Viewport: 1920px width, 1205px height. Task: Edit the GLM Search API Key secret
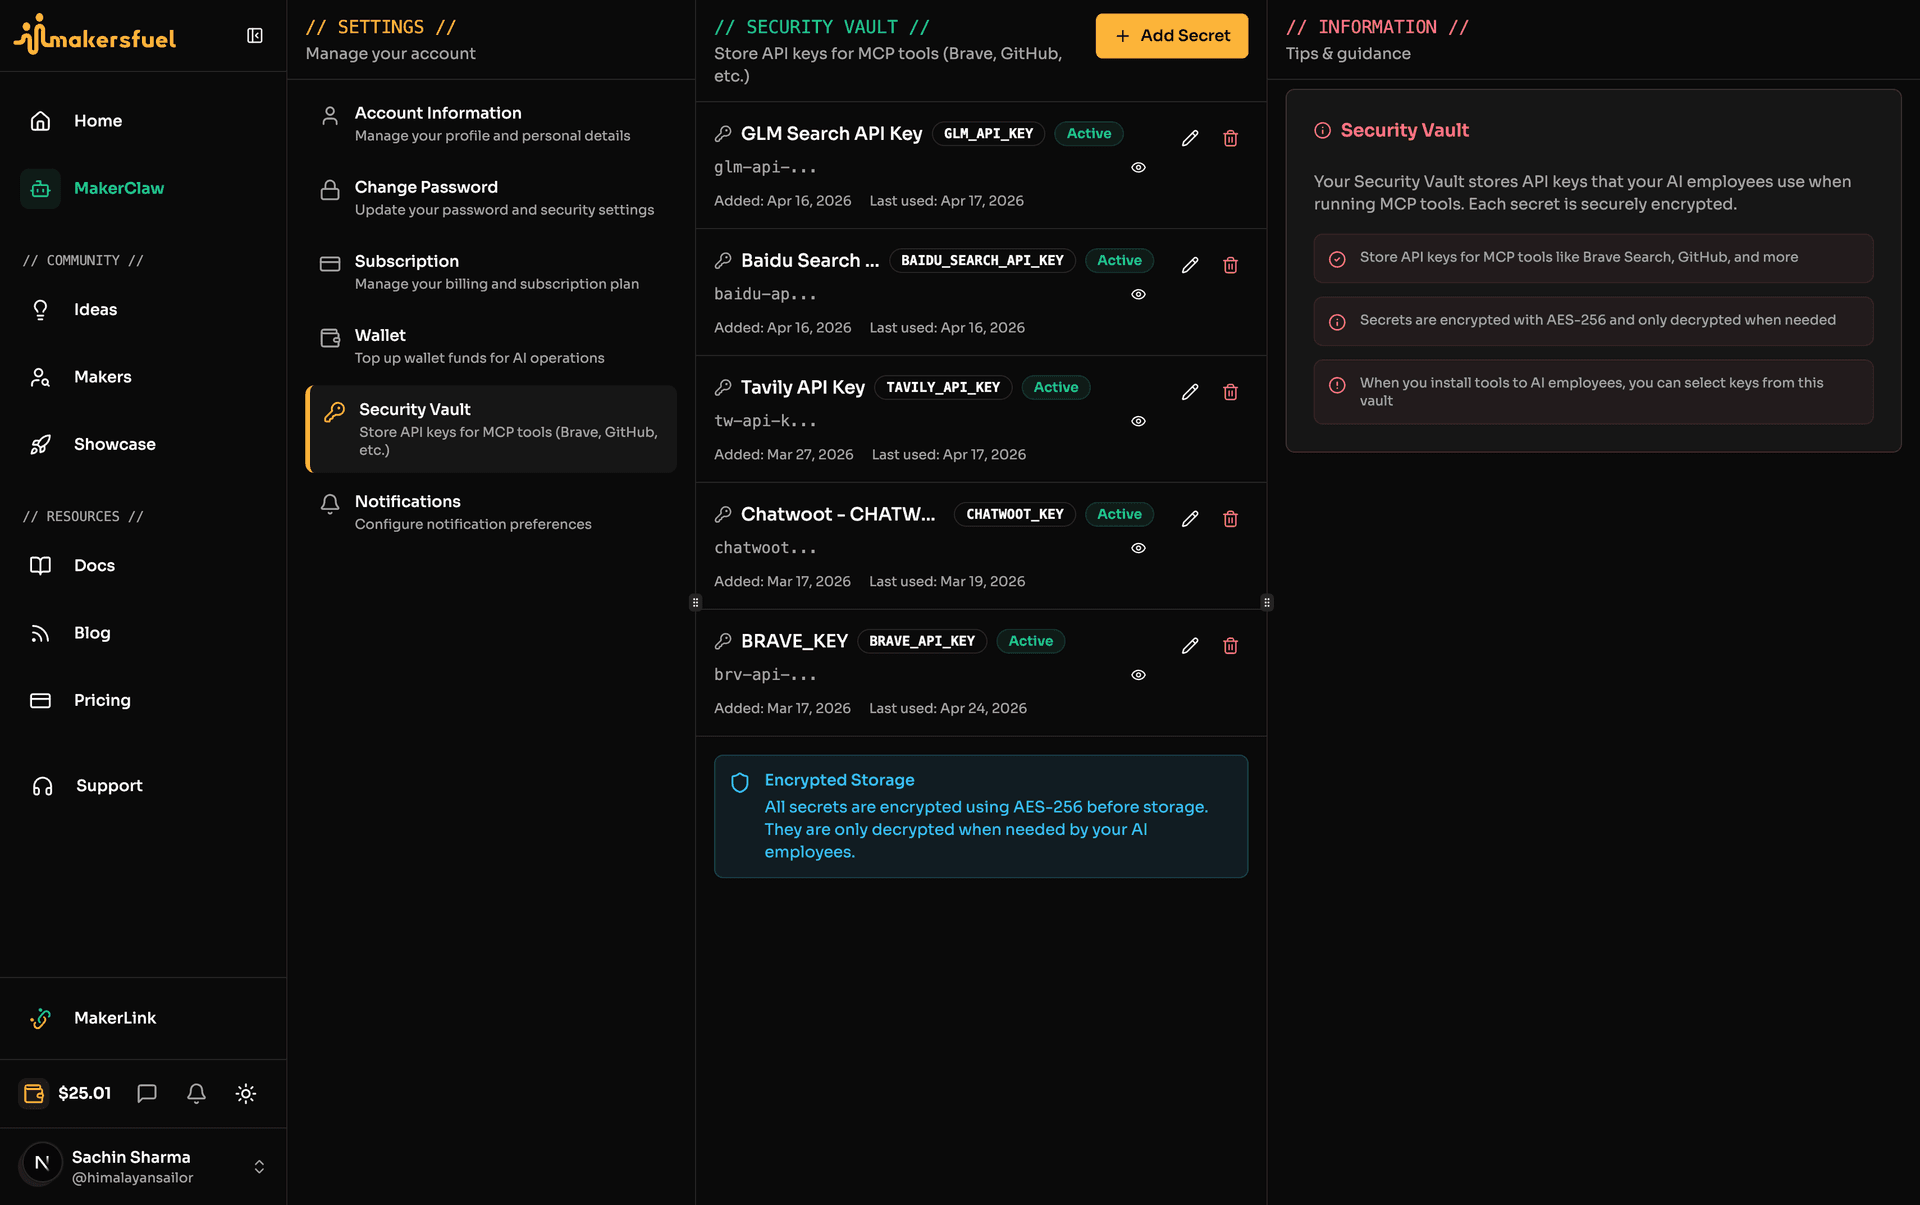point(1190,138)
